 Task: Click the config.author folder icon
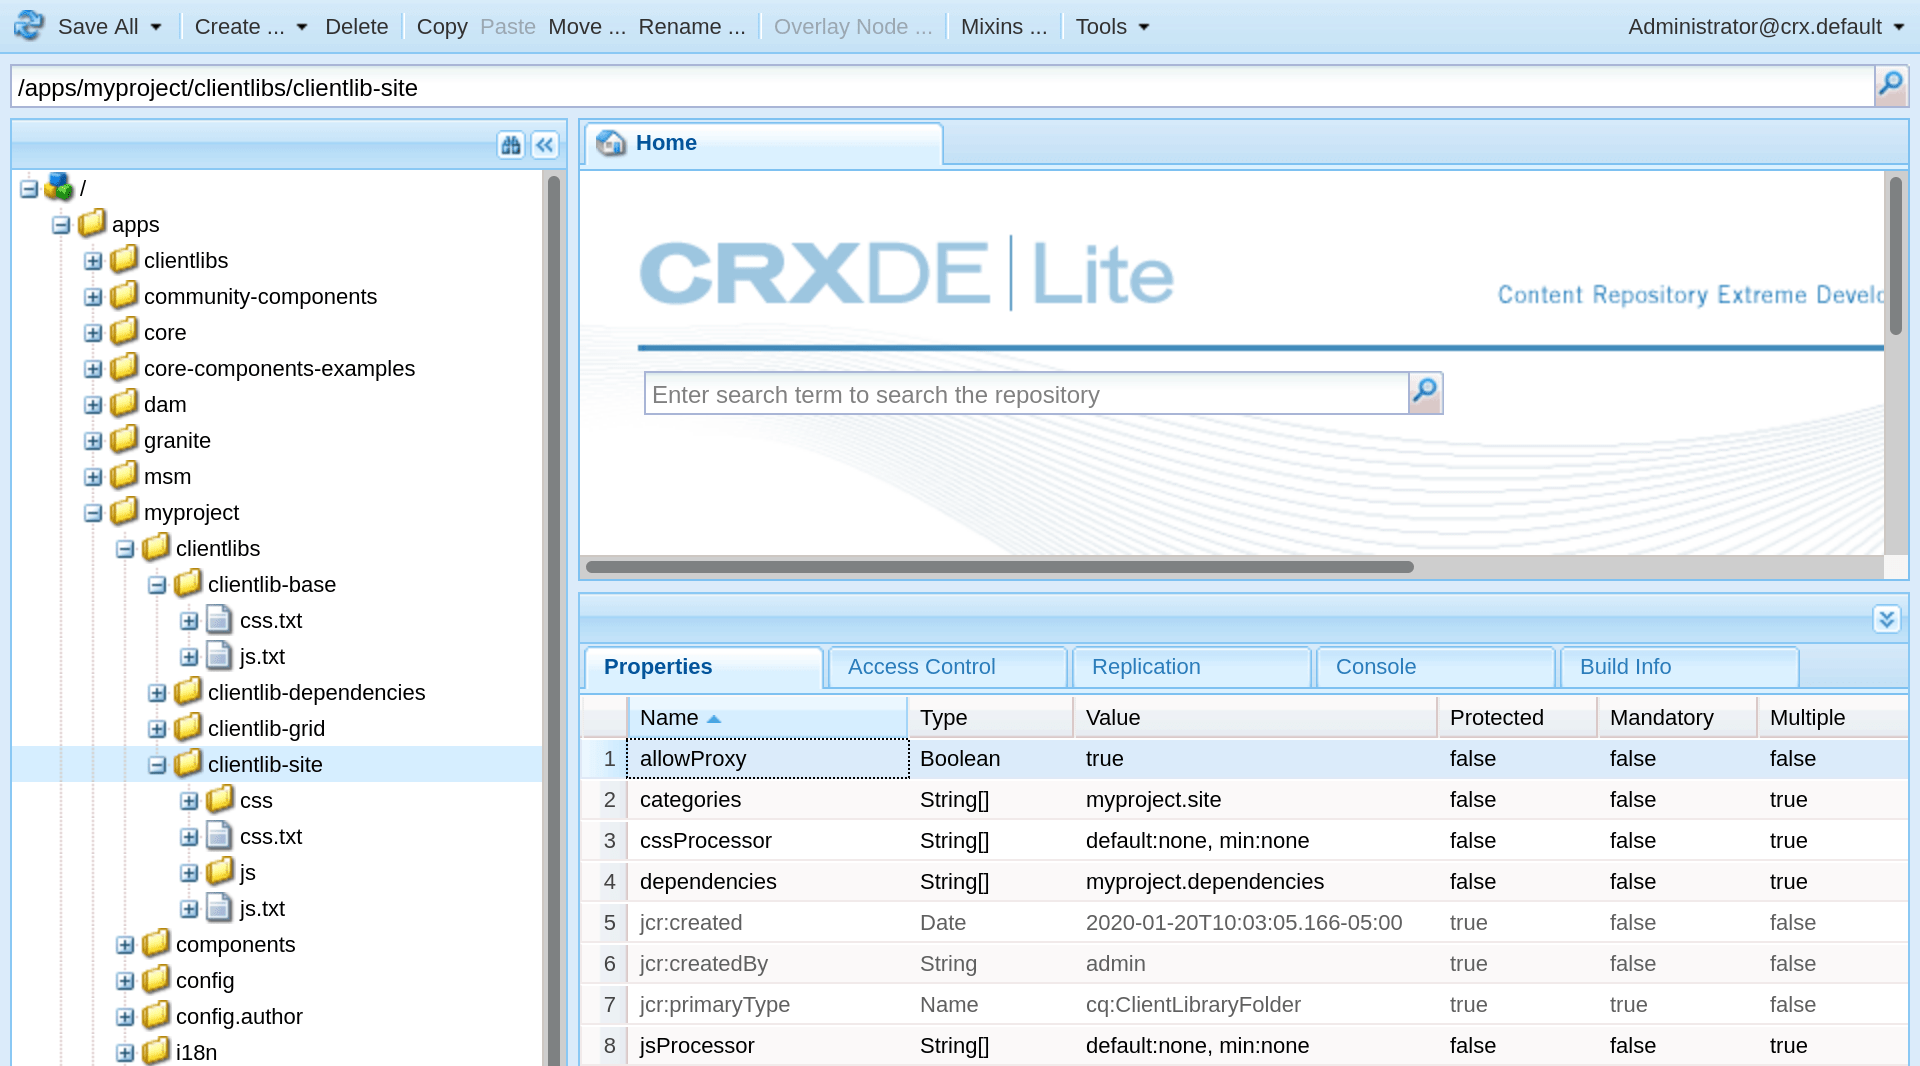click(156, 1015)
